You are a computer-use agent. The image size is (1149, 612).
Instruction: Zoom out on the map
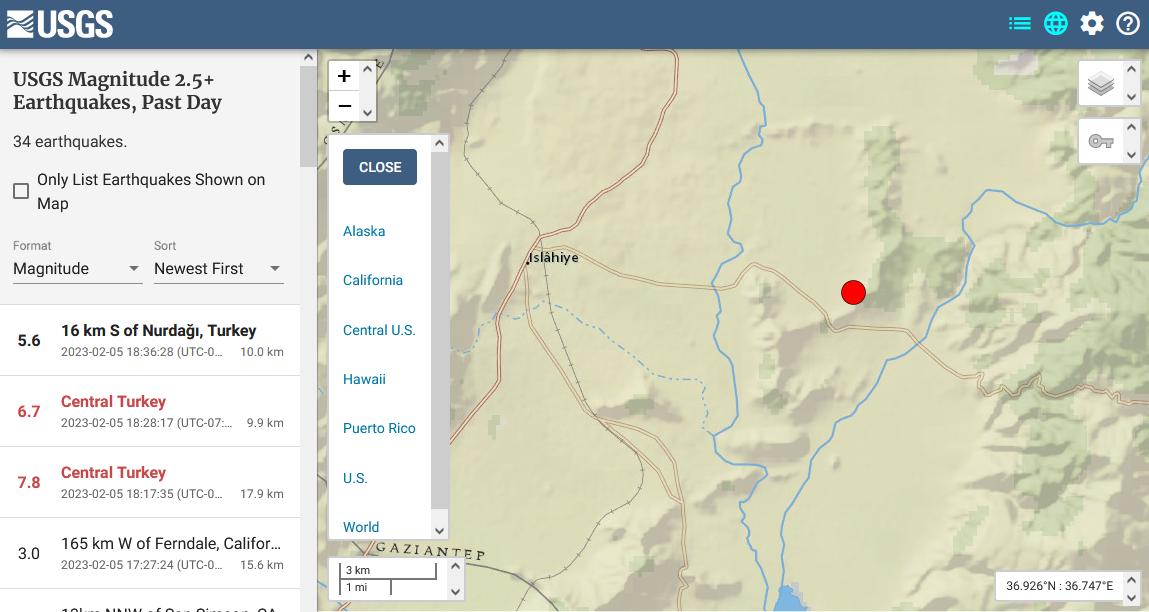pos(344,106)
